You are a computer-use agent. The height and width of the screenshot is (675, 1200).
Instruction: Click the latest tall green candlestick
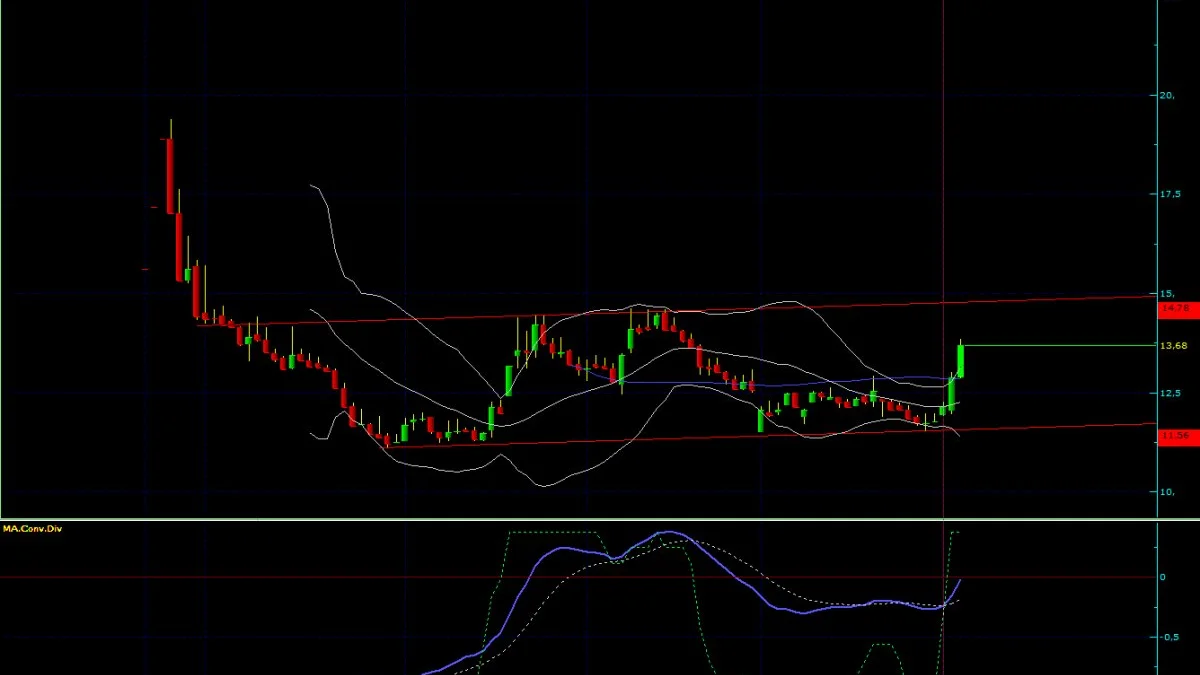(x=960, y=361)
